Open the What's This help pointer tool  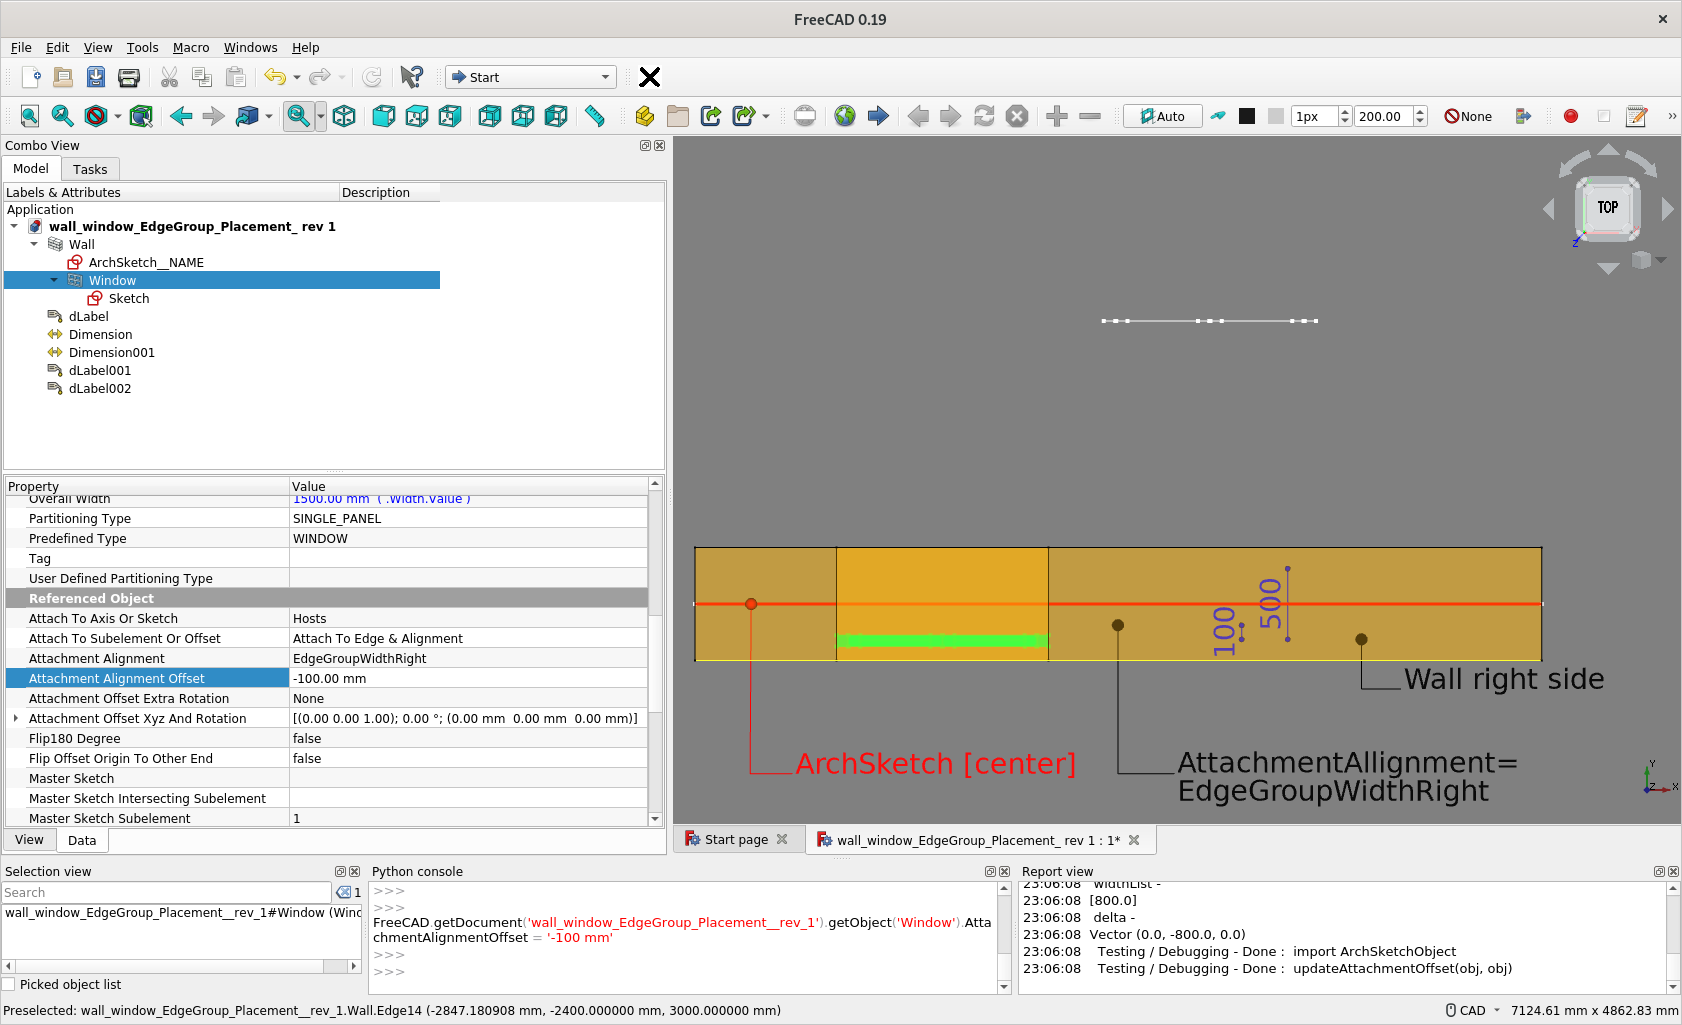[411, 77]
